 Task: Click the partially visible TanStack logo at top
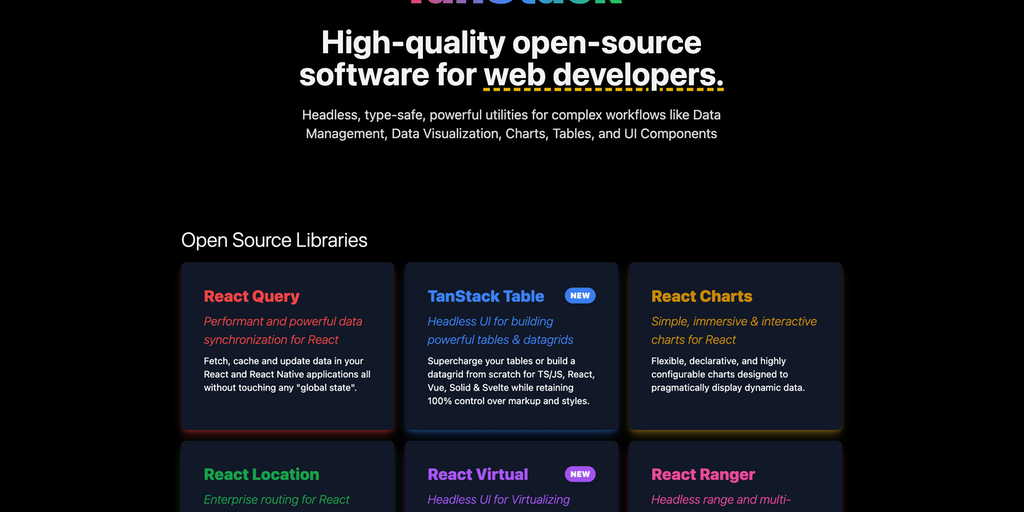point(512,3)
